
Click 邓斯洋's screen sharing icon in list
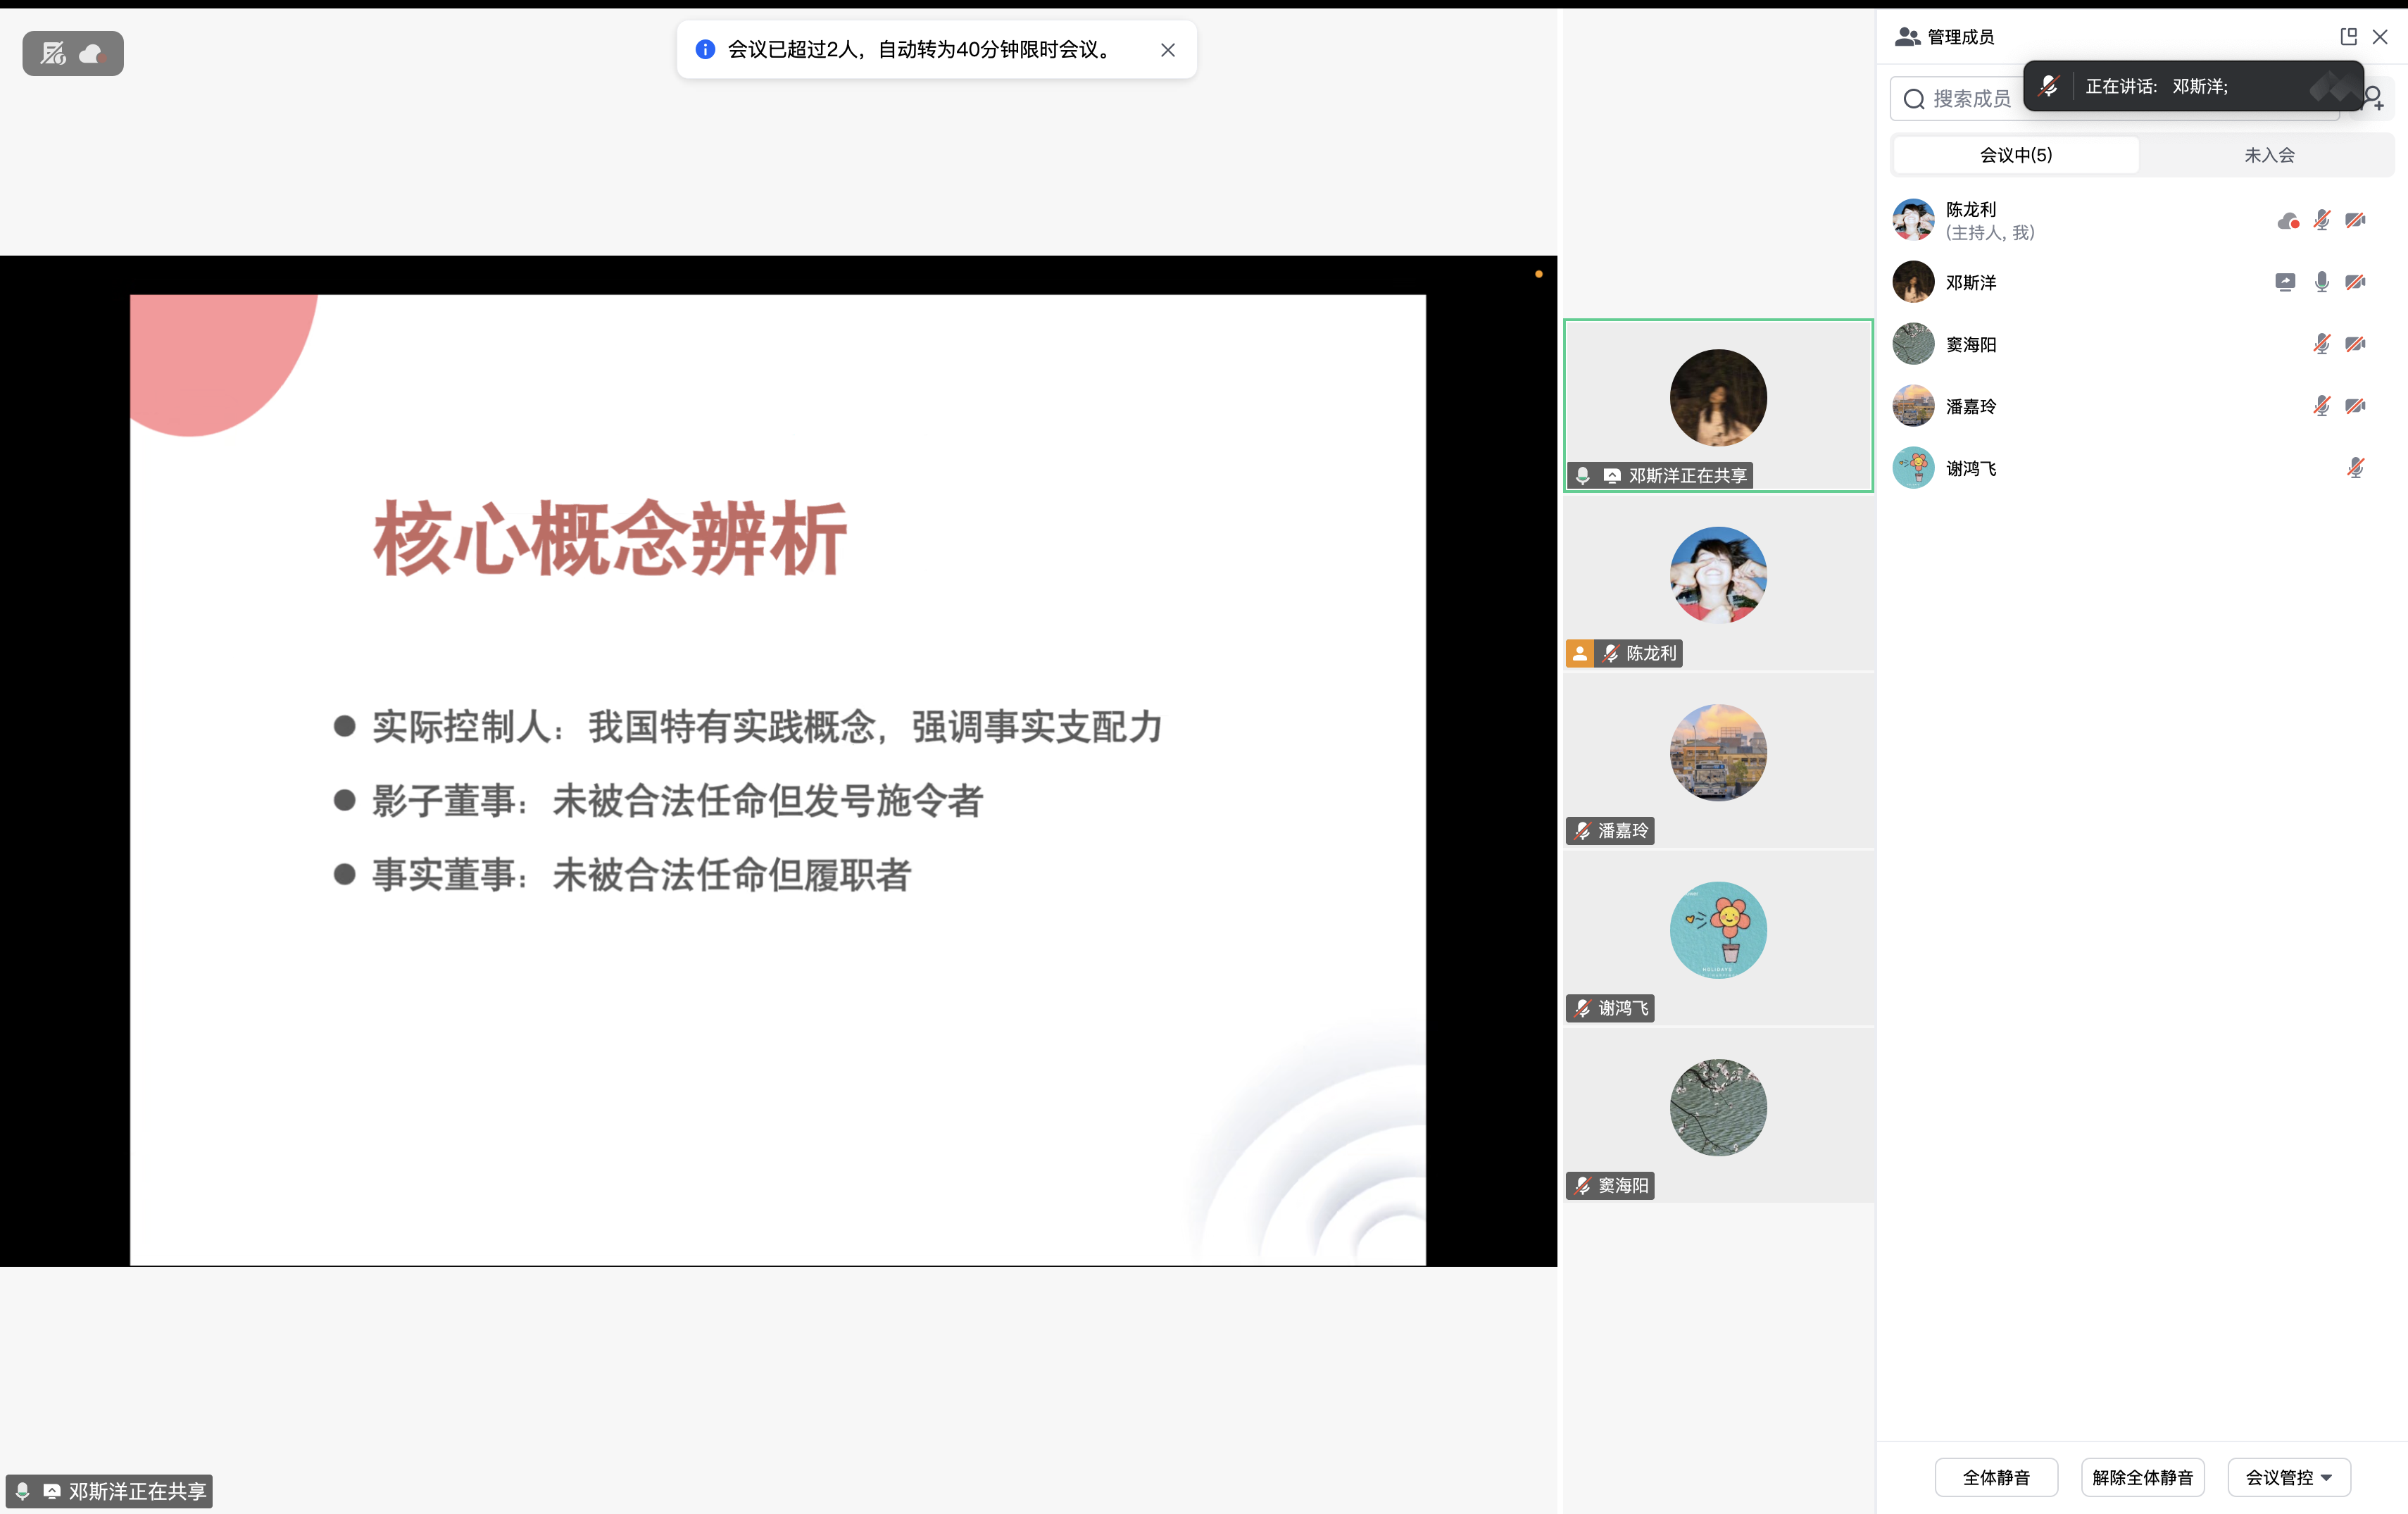[x=2285, y=283]
